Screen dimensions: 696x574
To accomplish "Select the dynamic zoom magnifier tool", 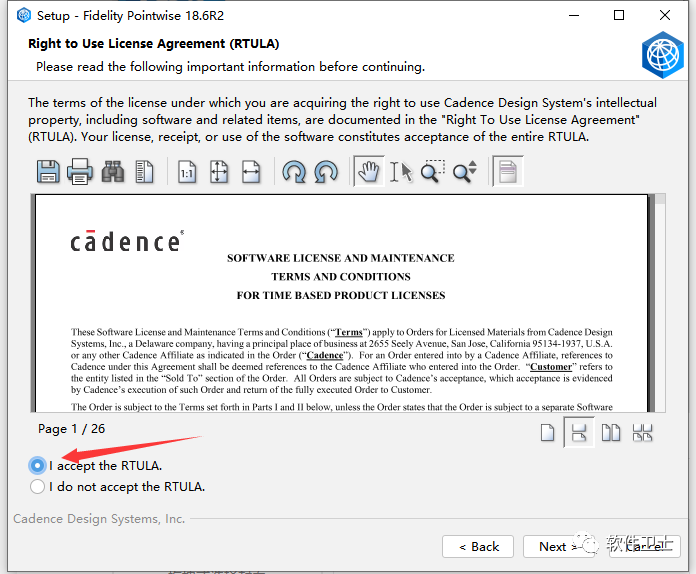I will (x=465, y=171).
